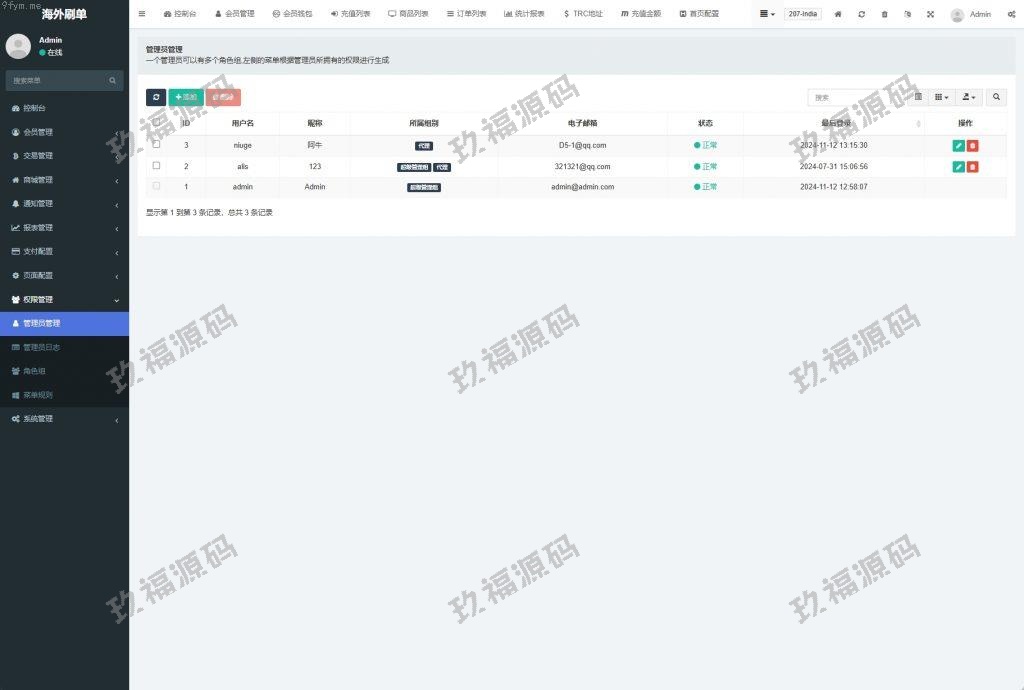Image resolution: width=1024 pixels, height=690 pixels.
Task: Check the checkbox for user alis
Action: tap(156, 165)
